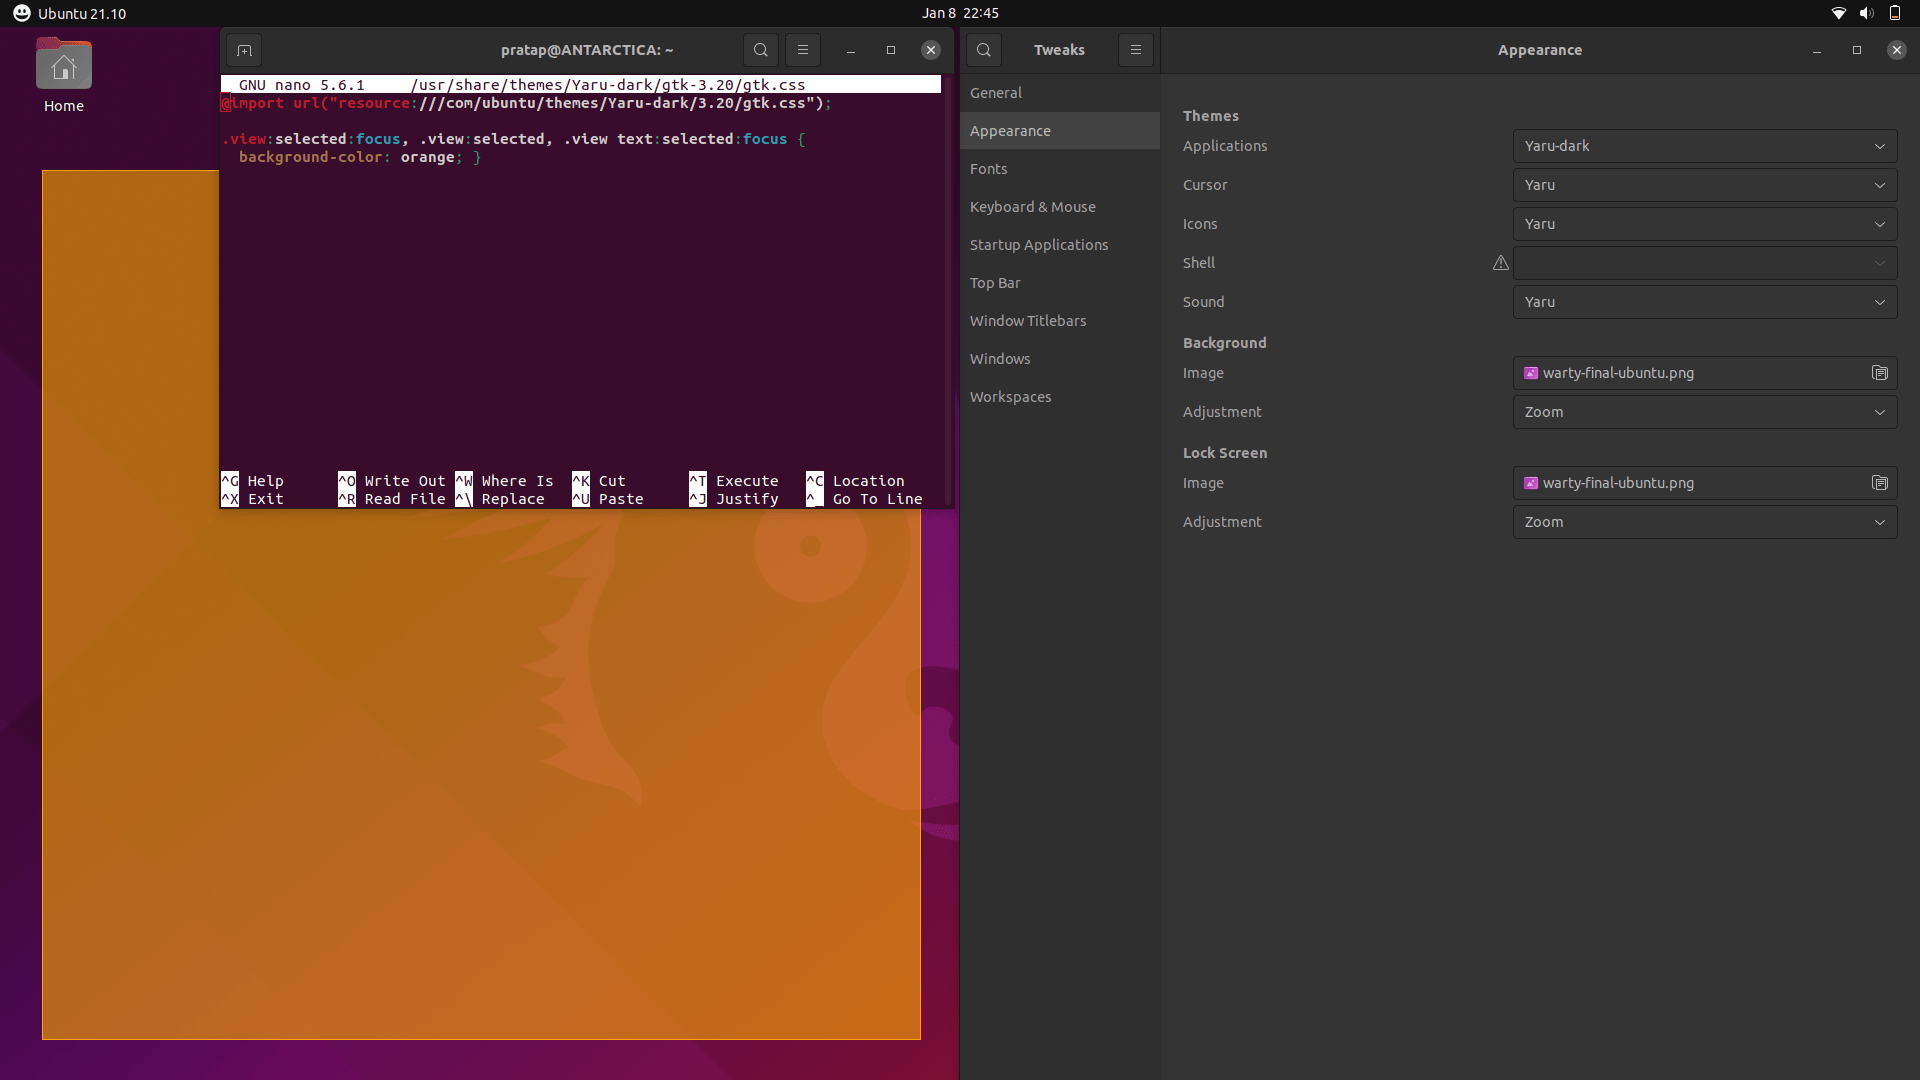
Task: Open the Tweaks hamburger menu
Action: 1135,50
